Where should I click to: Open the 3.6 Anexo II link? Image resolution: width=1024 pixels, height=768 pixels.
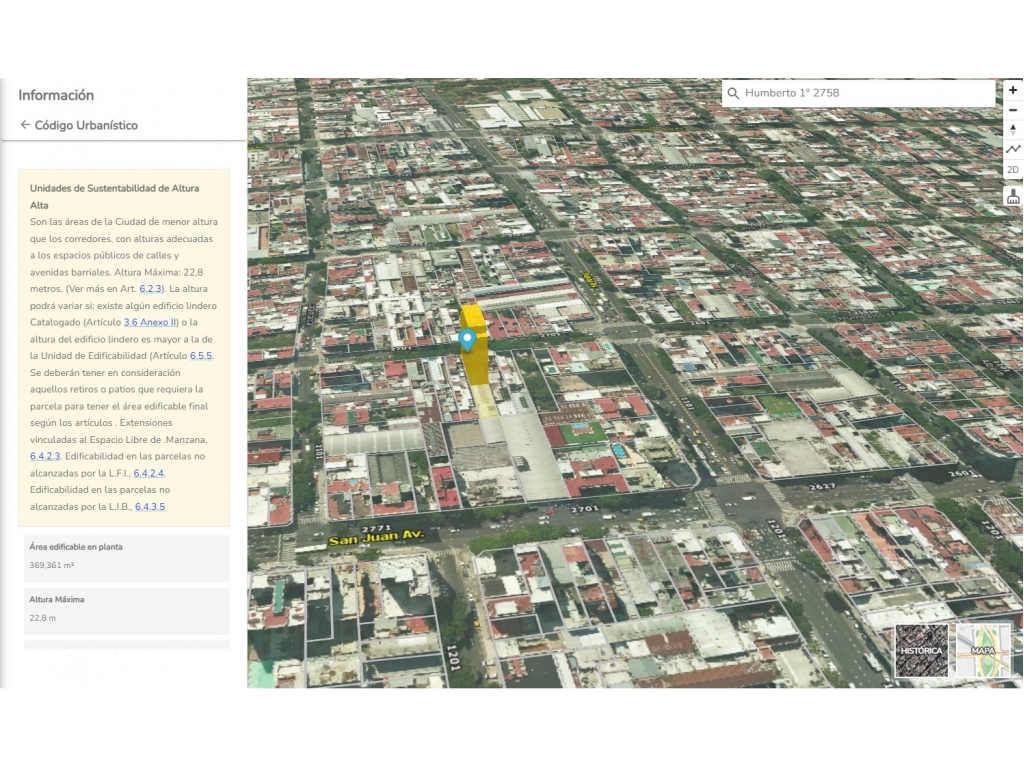coord(150,322)
